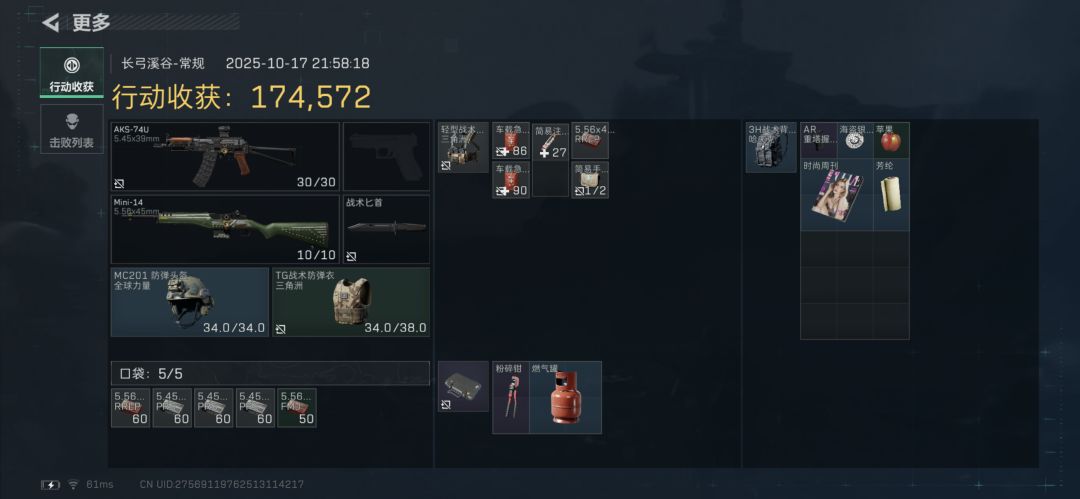Select the TG战术防弹衣 armor vest
Image resolution: width=1080 pixels, height=499 pixels.
351,302
